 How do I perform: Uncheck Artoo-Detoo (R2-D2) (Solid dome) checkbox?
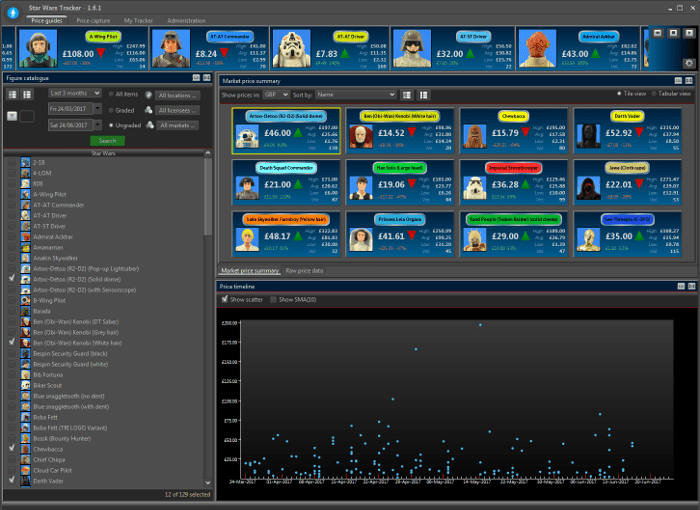click(x=12, y=279)
